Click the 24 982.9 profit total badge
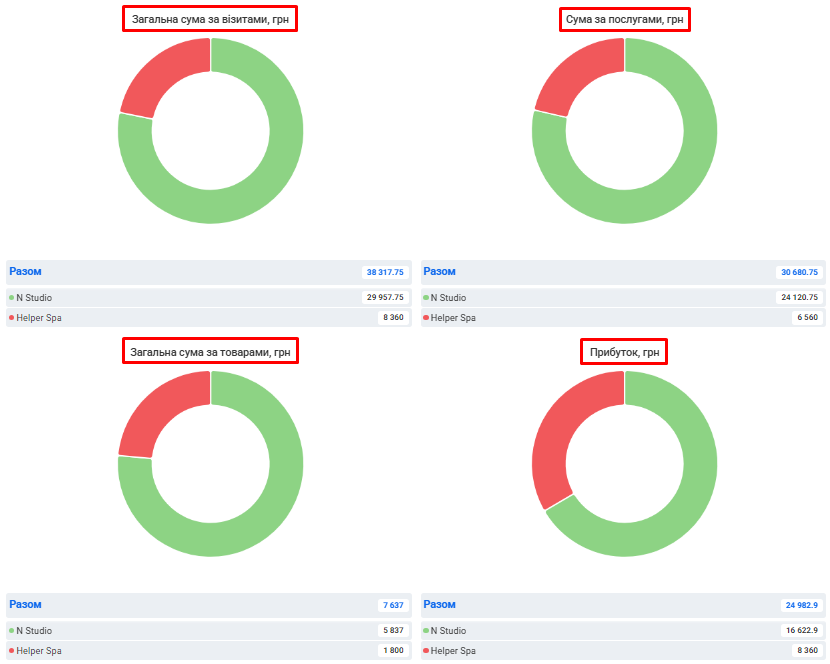 [x=801, y=605]
